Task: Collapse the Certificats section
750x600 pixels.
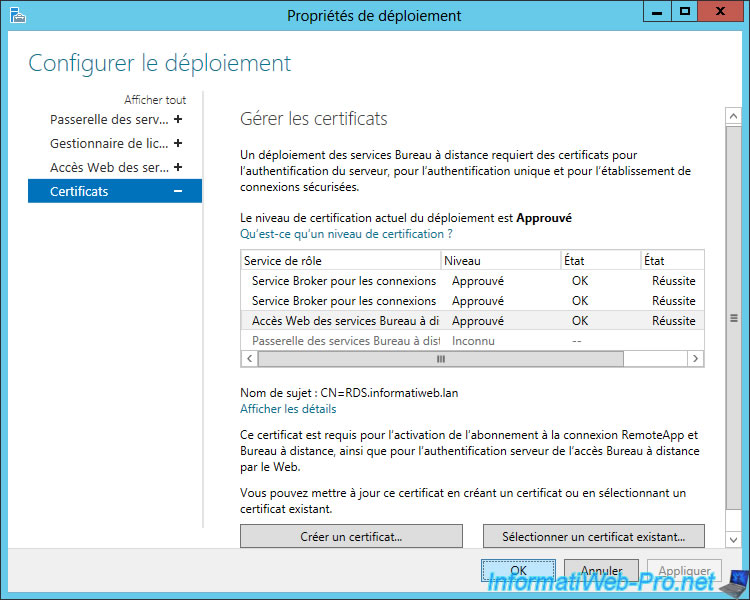Action: (x=178, y=191)
